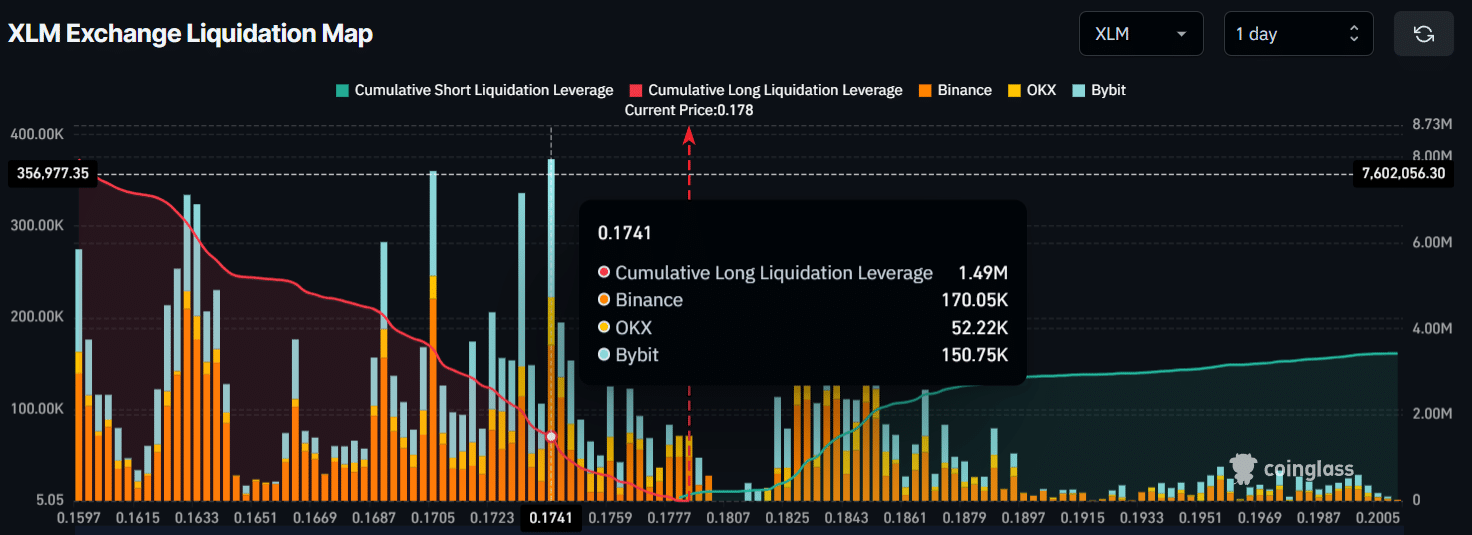Toggle the Binance series in legend
1472x535 pixels.
click(x=964, y=90)
